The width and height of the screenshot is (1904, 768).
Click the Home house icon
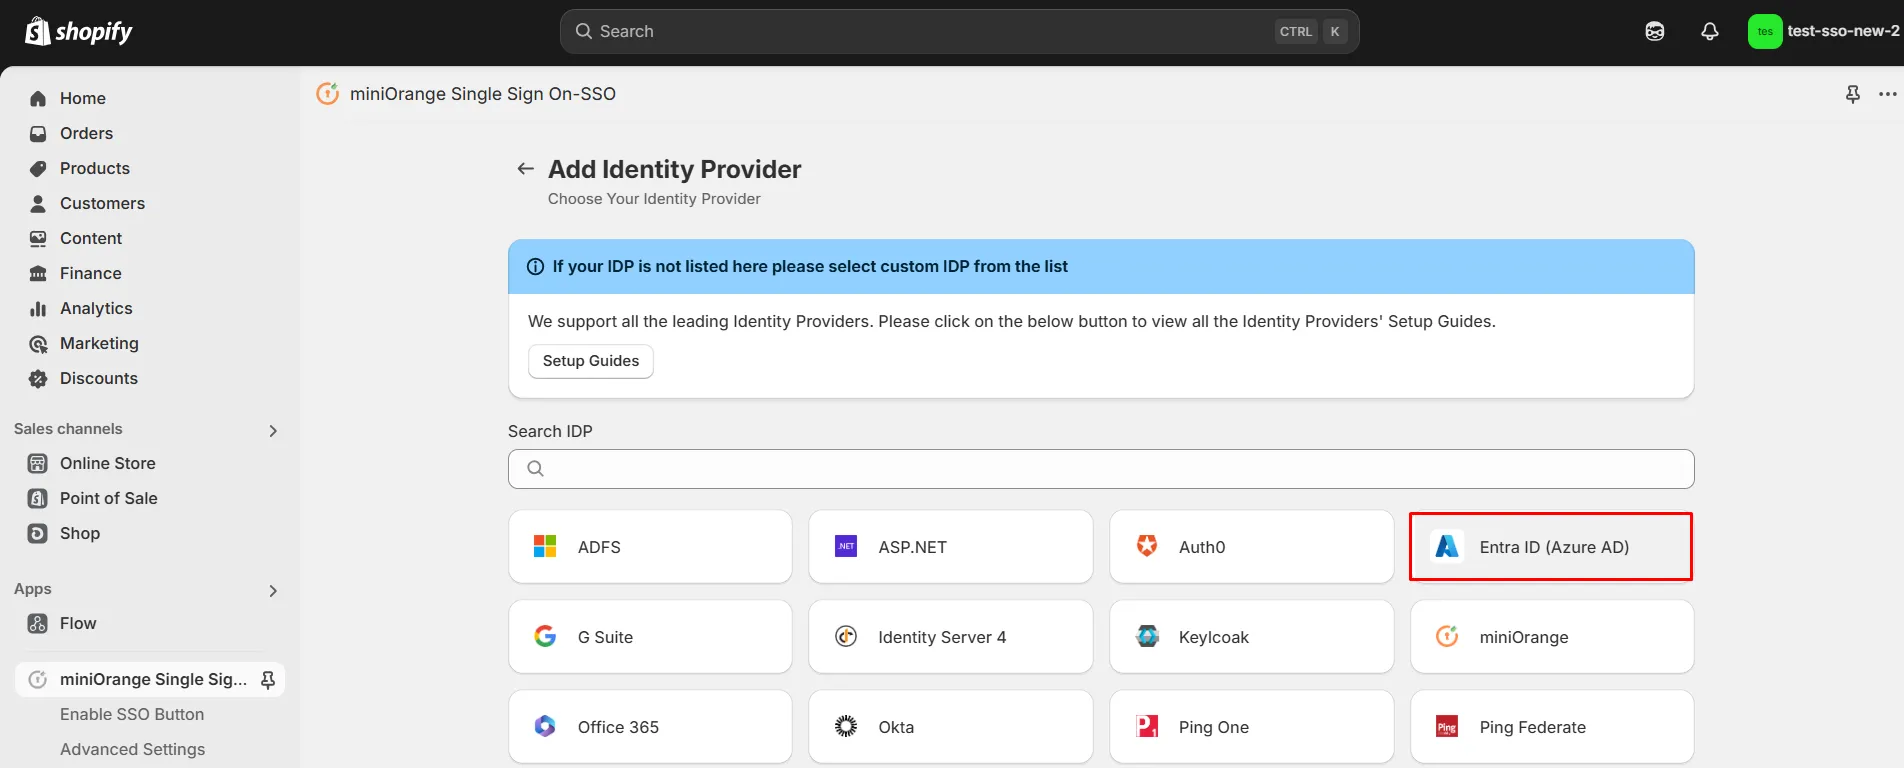click(x=38, y=98)
